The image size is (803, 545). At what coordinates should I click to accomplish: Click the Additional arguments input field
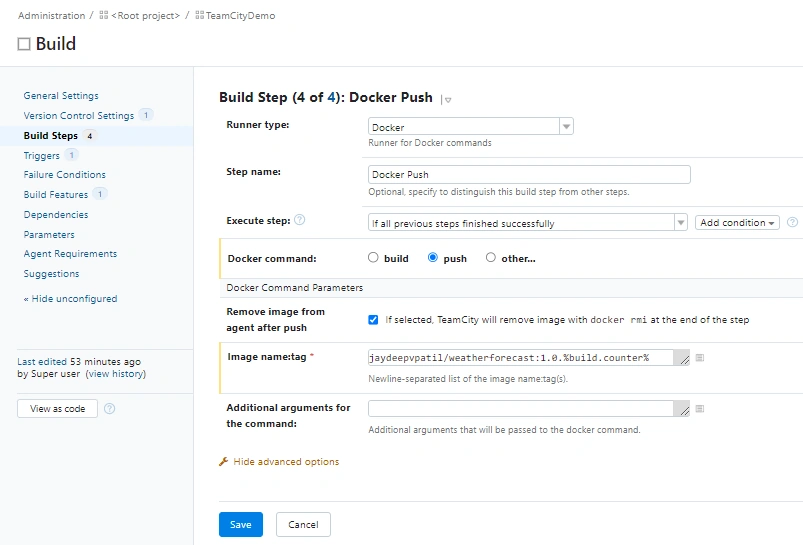[x=521, y=408]
